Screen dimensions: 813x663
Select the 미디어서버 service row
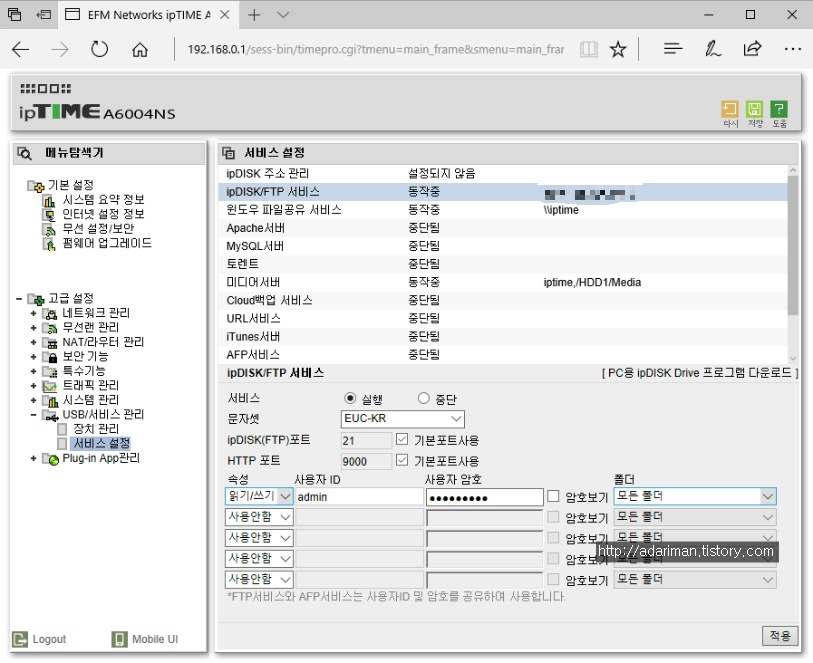click(x=502, y=282)
